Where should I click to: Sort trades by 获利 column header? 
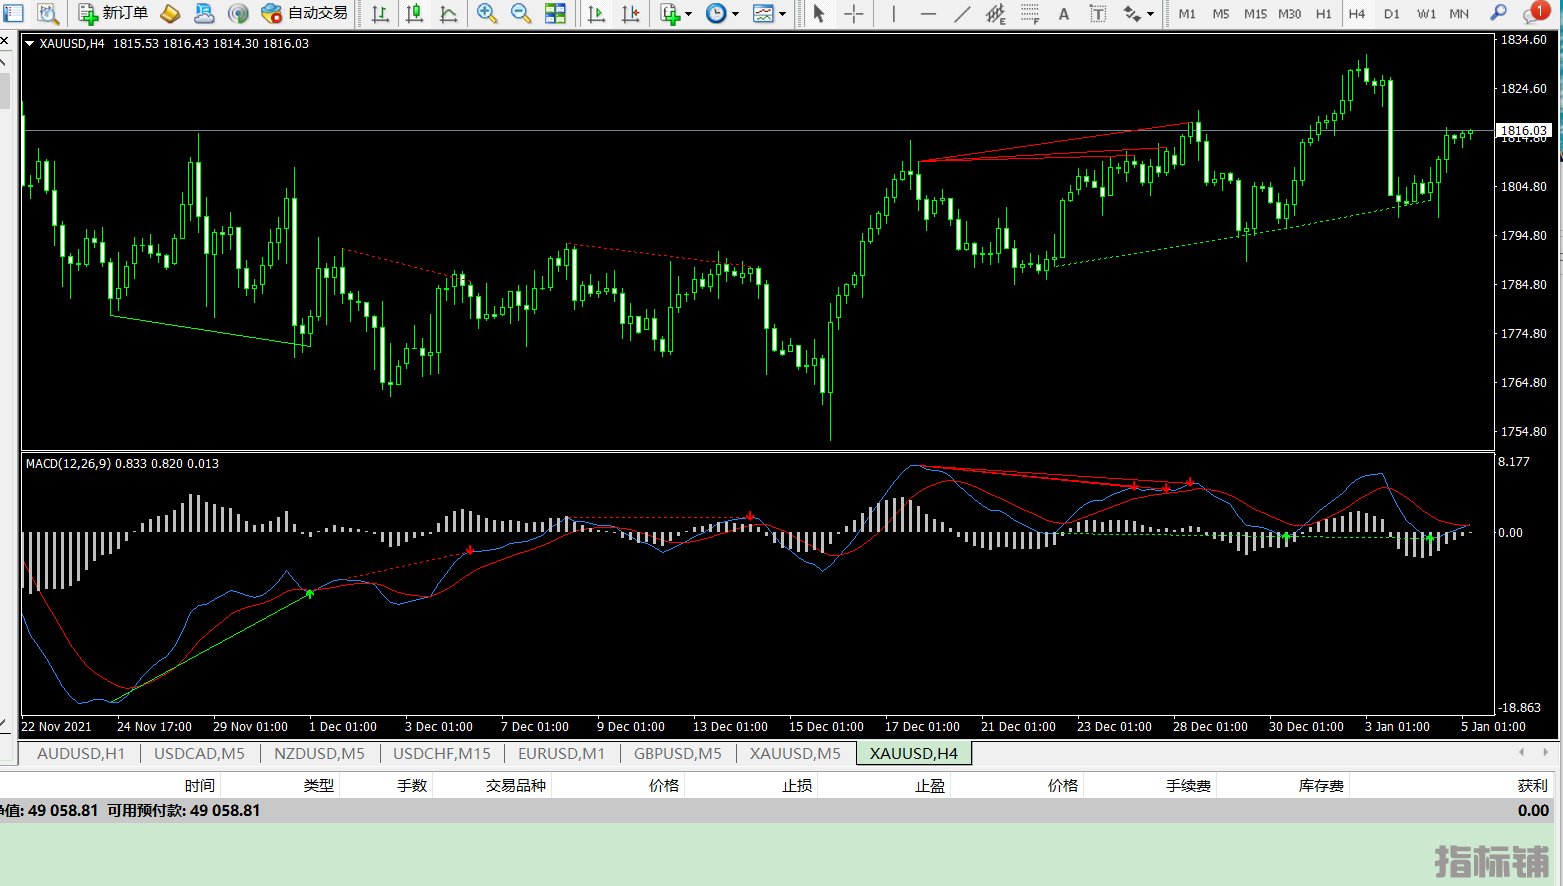point(1532,785)
